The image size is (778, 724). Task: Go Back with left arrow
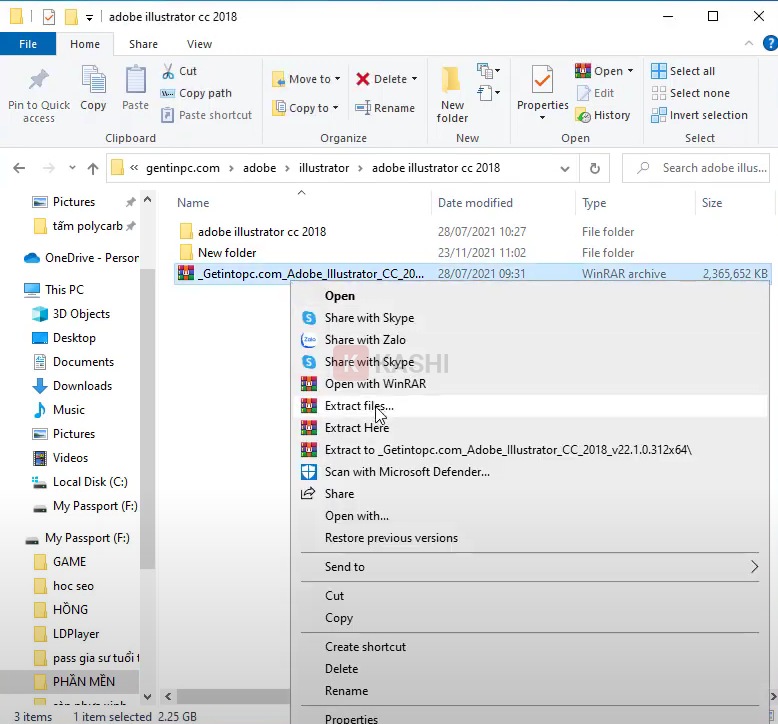tap(19, 168)
